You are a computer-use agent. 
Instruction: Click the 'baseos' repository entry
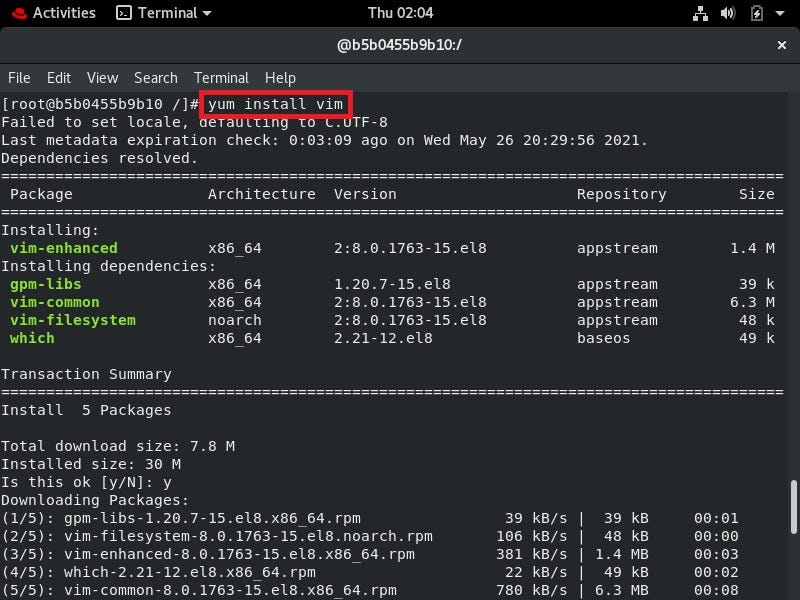604,338
